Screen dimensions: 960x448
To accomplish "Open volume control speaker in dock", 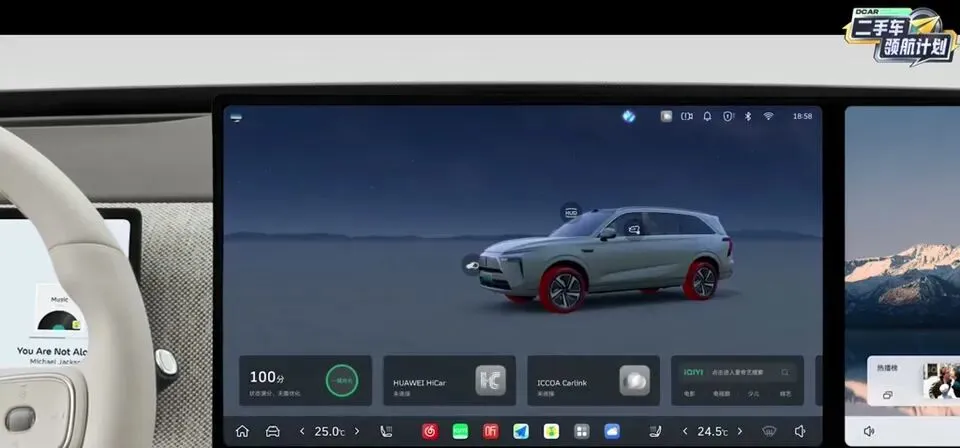I will pos(800,431).
